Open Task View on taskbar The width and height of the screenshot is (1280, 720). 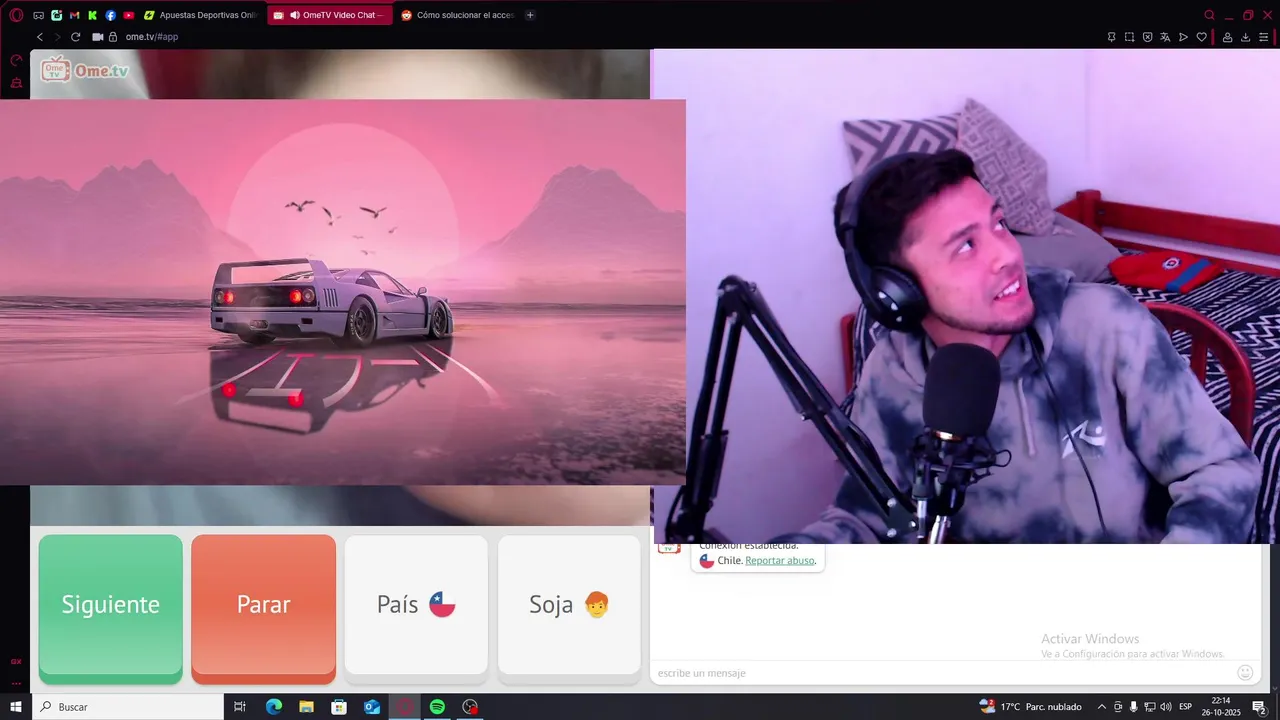pos(240,707)
